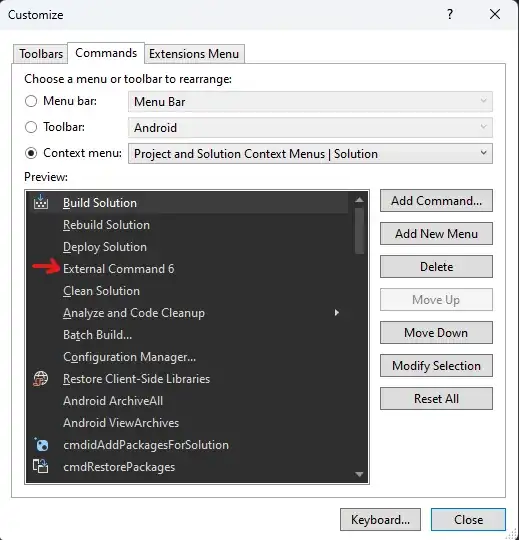
Task: Select Deploy Solution in preview list
Action: tap(188, 247)
